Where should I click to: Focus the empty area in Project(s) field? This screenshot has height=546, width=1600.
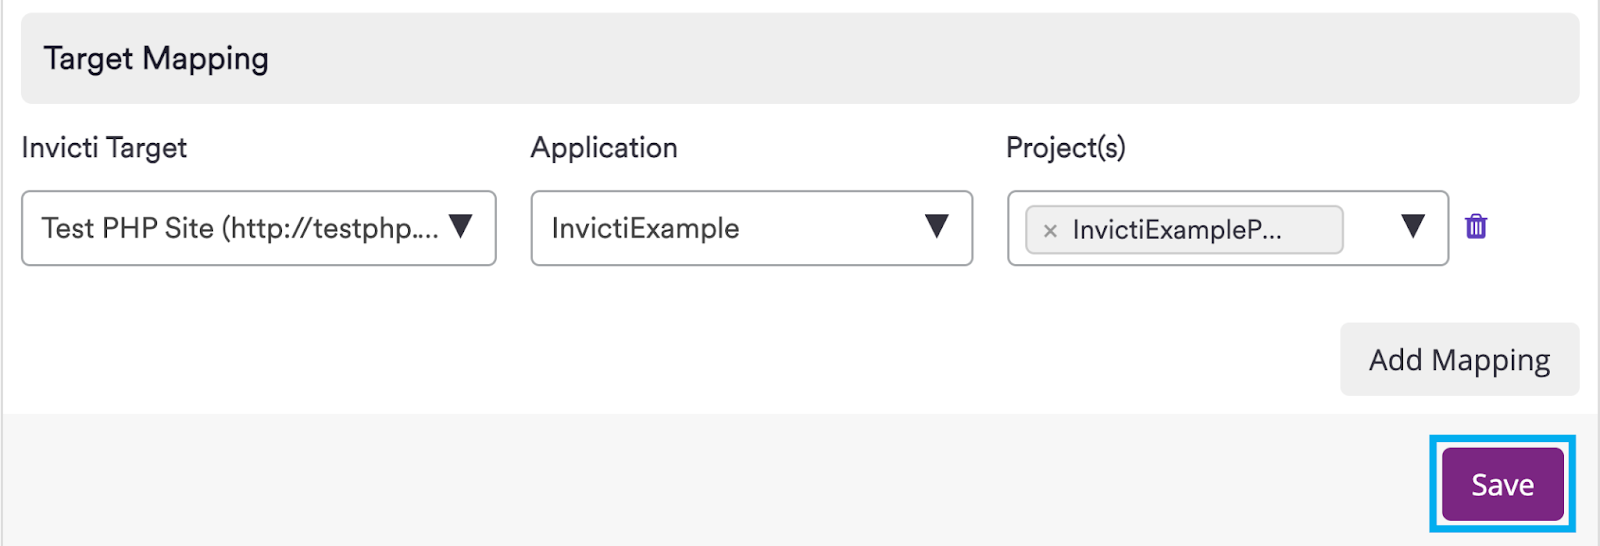[1369, 229]
